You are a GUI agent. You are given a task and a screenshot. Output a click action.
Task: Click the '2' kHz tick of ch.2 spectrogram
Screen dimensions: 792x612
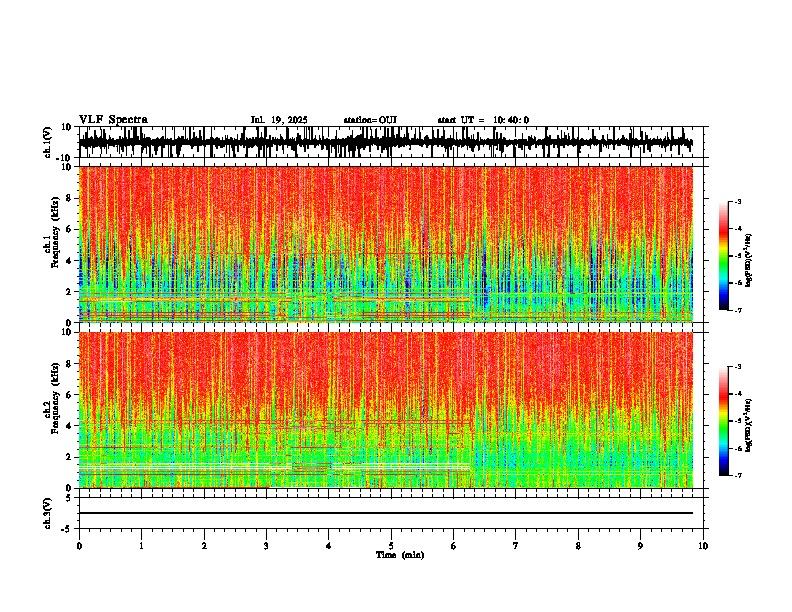70,457
